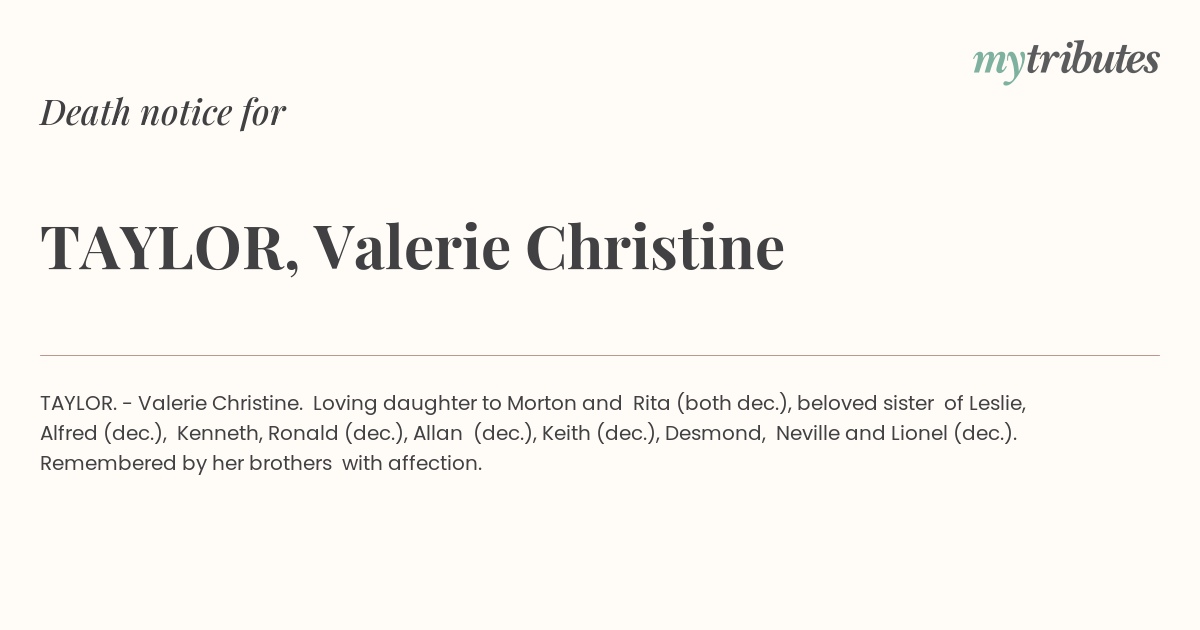
Task: Click the name 'Alfred (dec.)' in the notice
Action: coord(101,434)
